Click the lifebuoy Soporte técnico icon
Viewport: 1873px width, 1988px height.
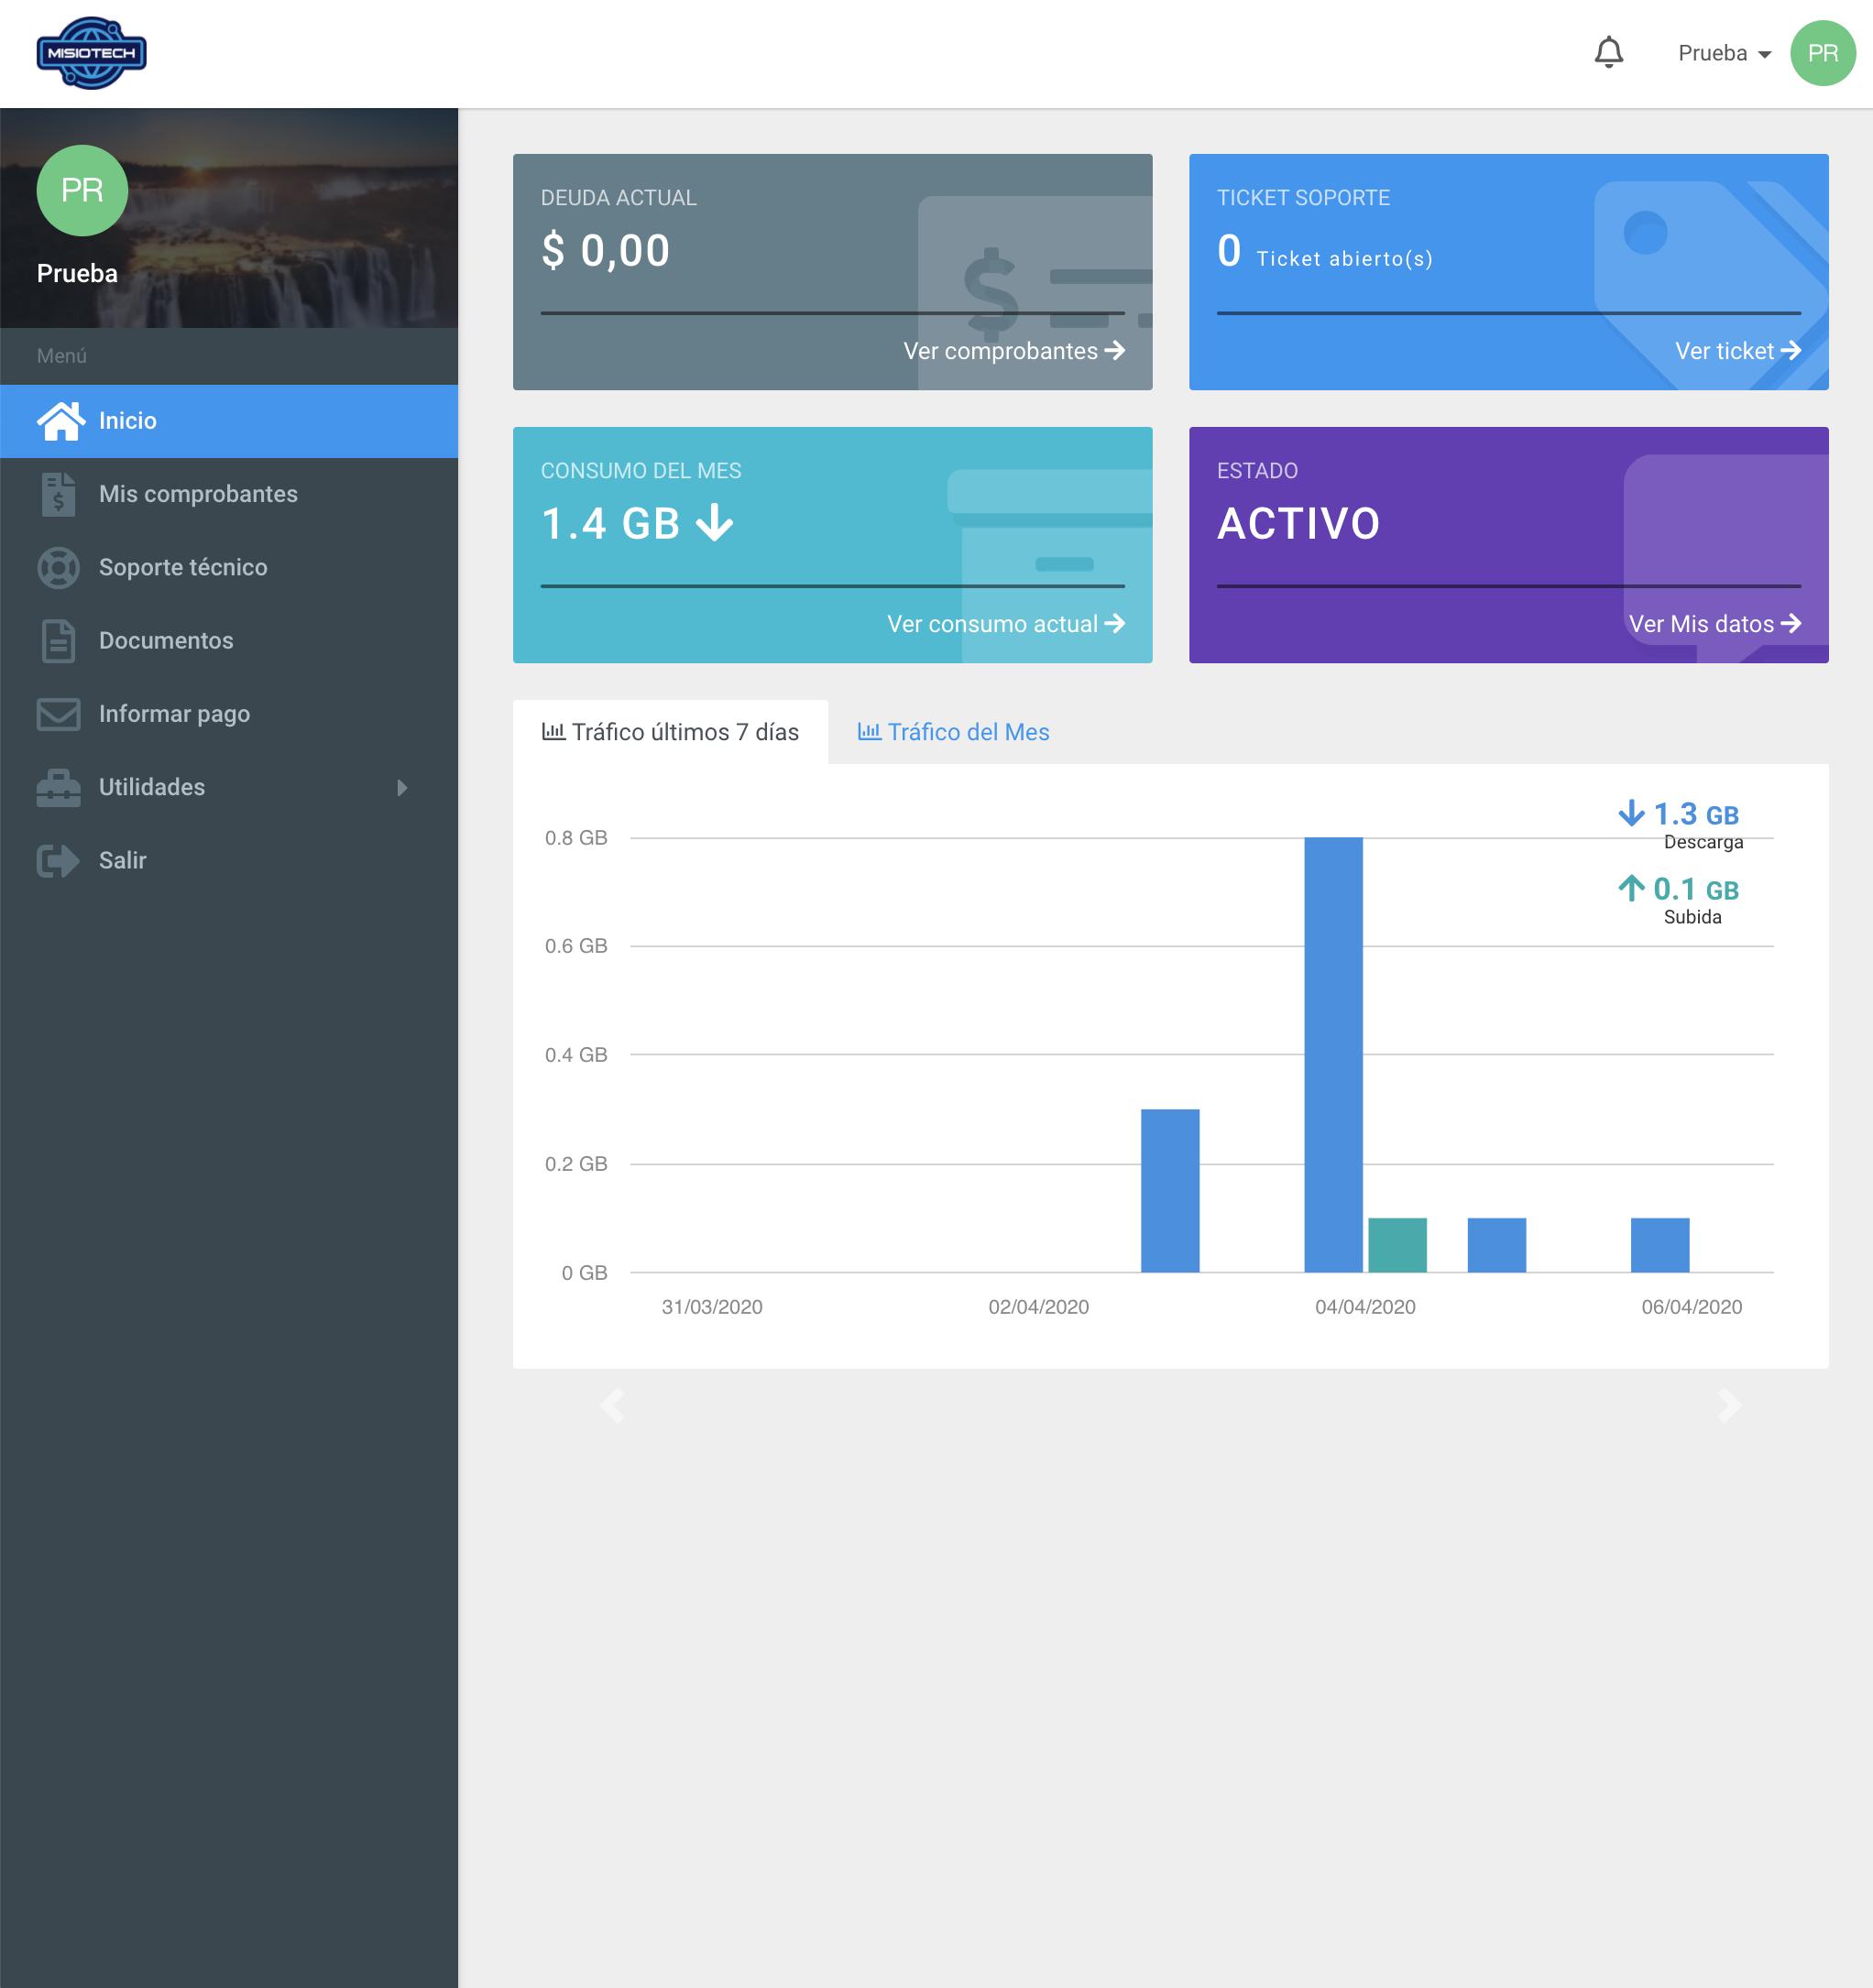(x=58, y=567)
